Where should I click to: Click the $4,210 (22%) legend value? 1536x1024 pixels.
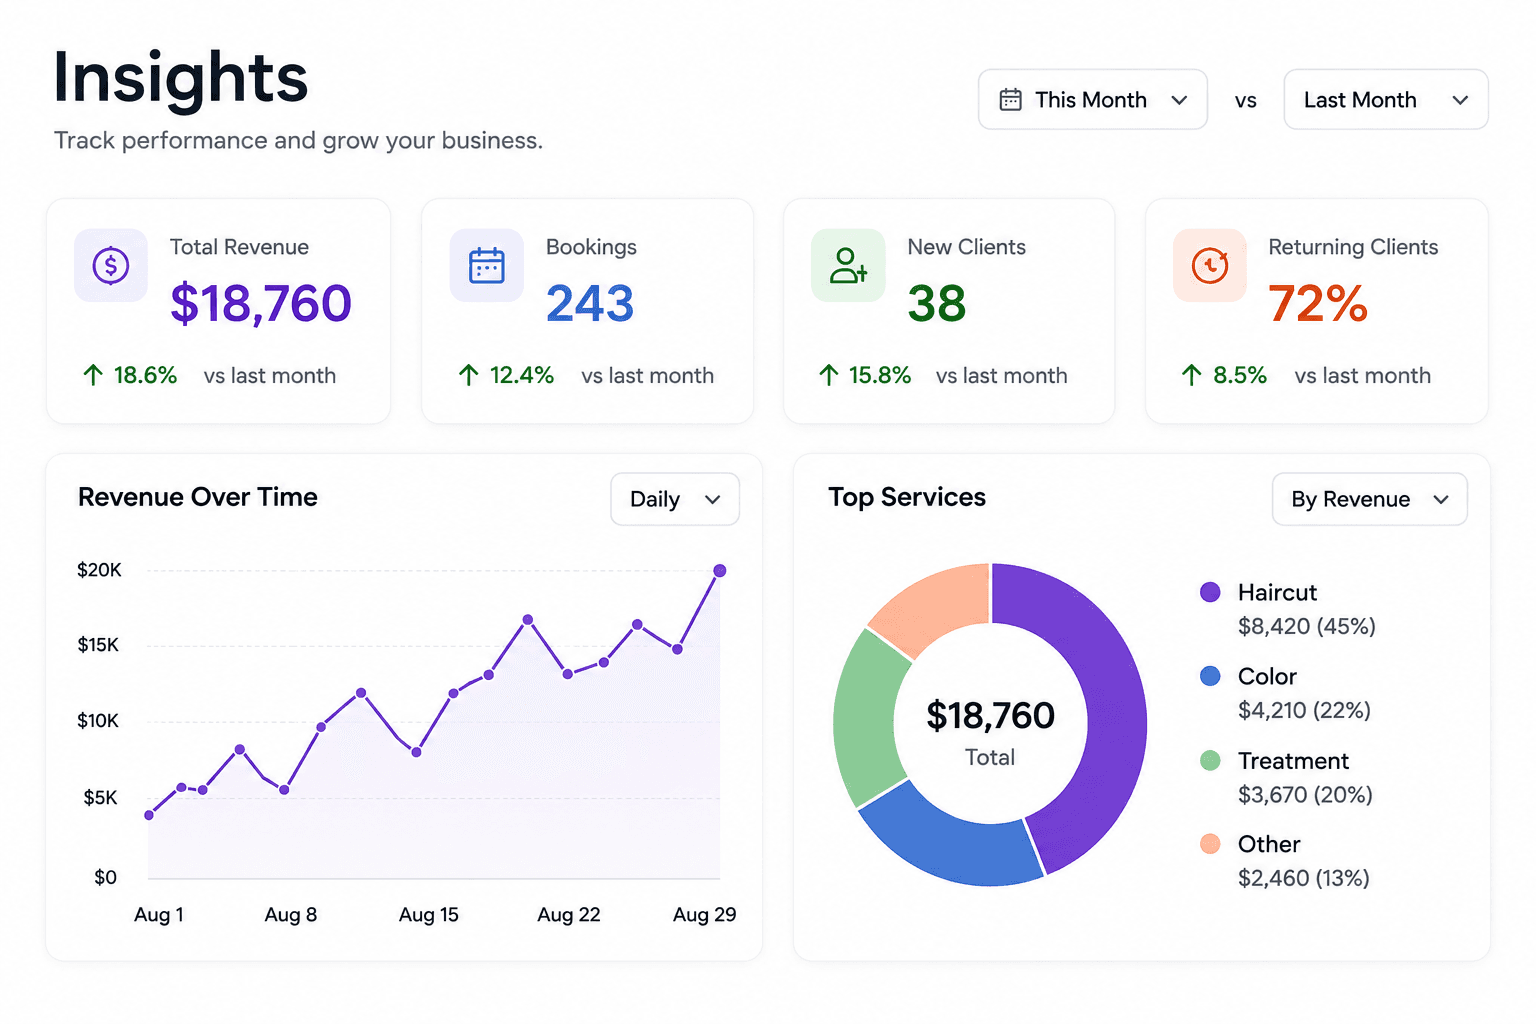(1304, 710)
